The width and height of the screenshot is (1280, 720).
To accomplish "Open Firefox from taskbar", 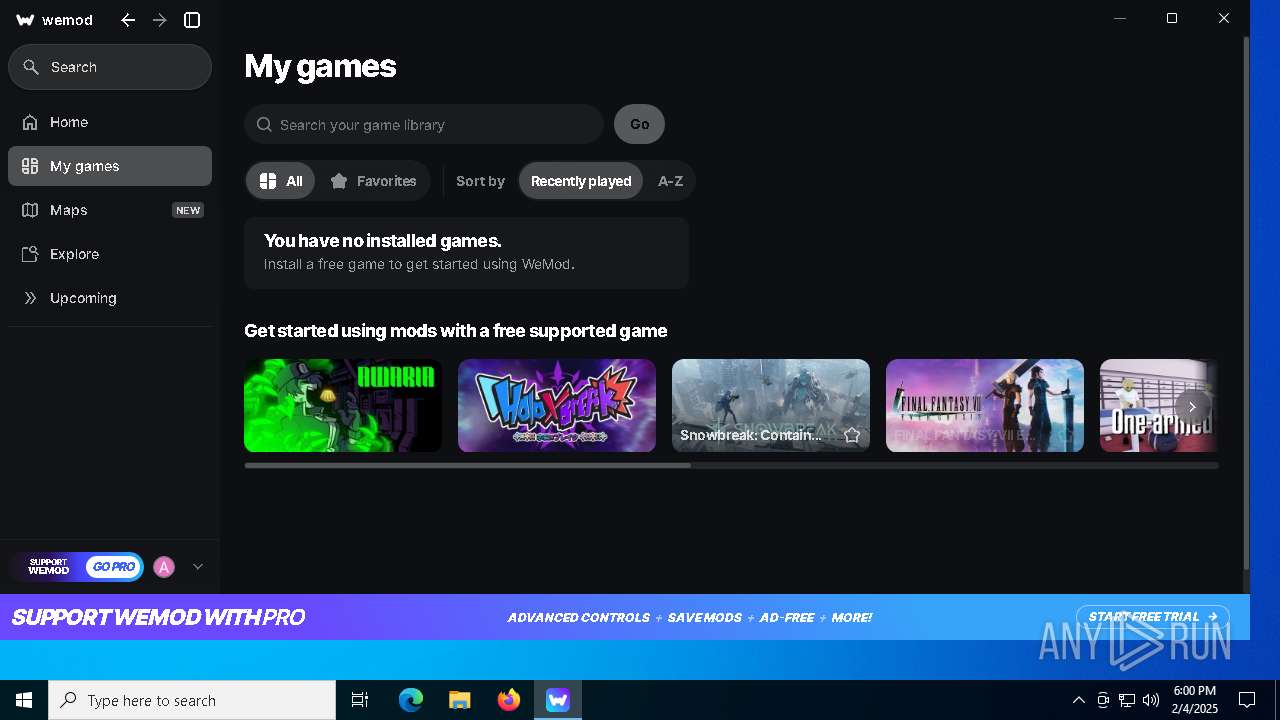I will pos(509,700).
